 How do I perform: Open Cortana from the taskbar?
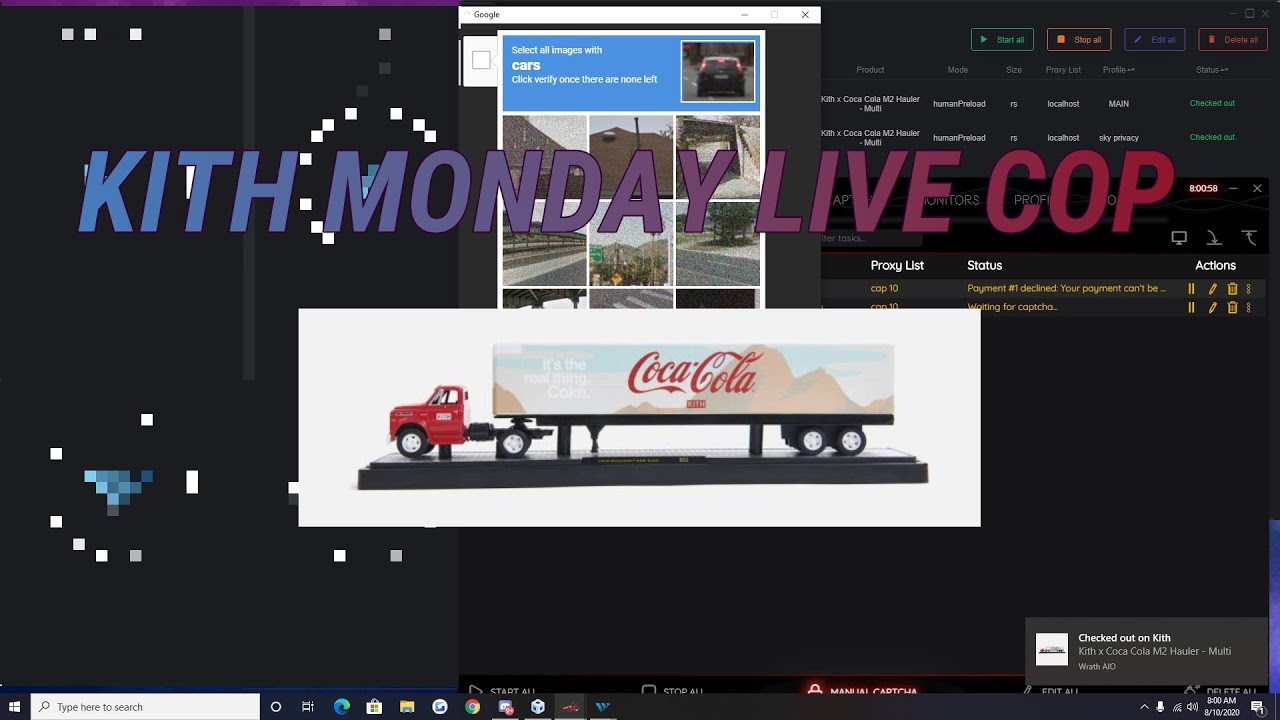[276, 707]
